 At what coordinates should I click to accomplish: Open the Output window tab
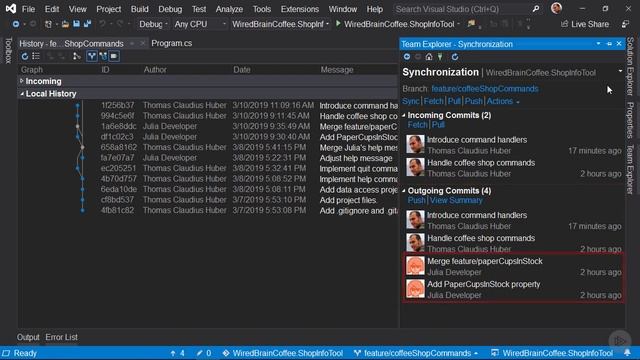28,337
